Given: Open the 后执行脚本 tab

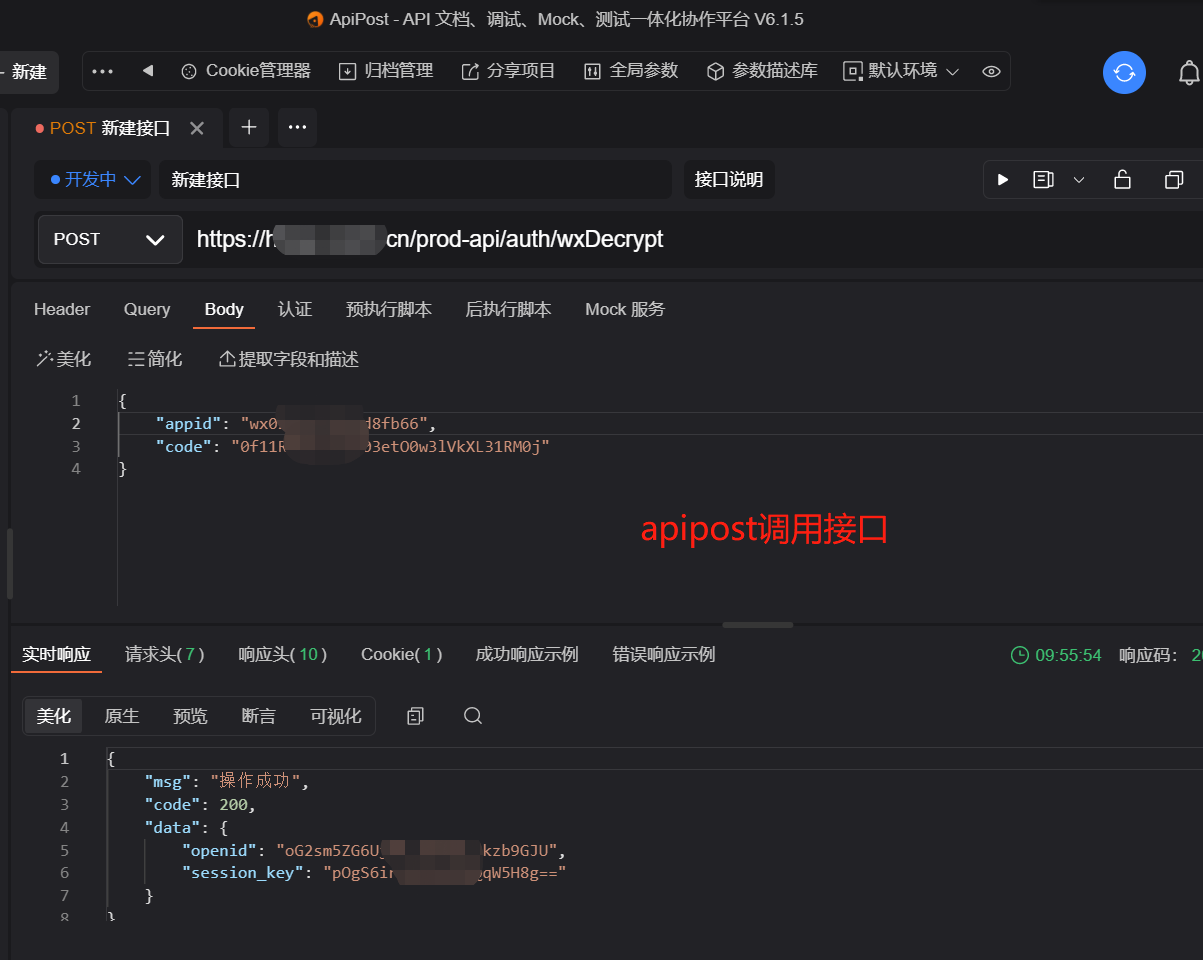Looking at the screenshot, I should [x=508, y=309].
